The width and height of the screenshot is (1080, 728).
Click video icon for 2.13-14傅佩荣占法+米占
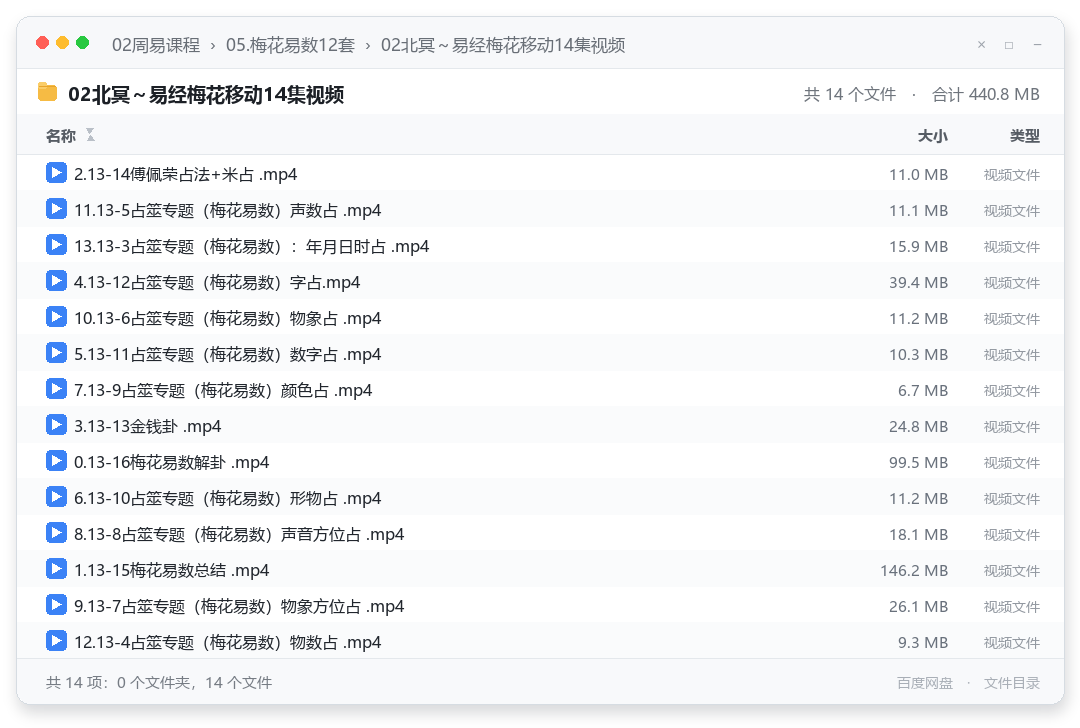[56, 173]
